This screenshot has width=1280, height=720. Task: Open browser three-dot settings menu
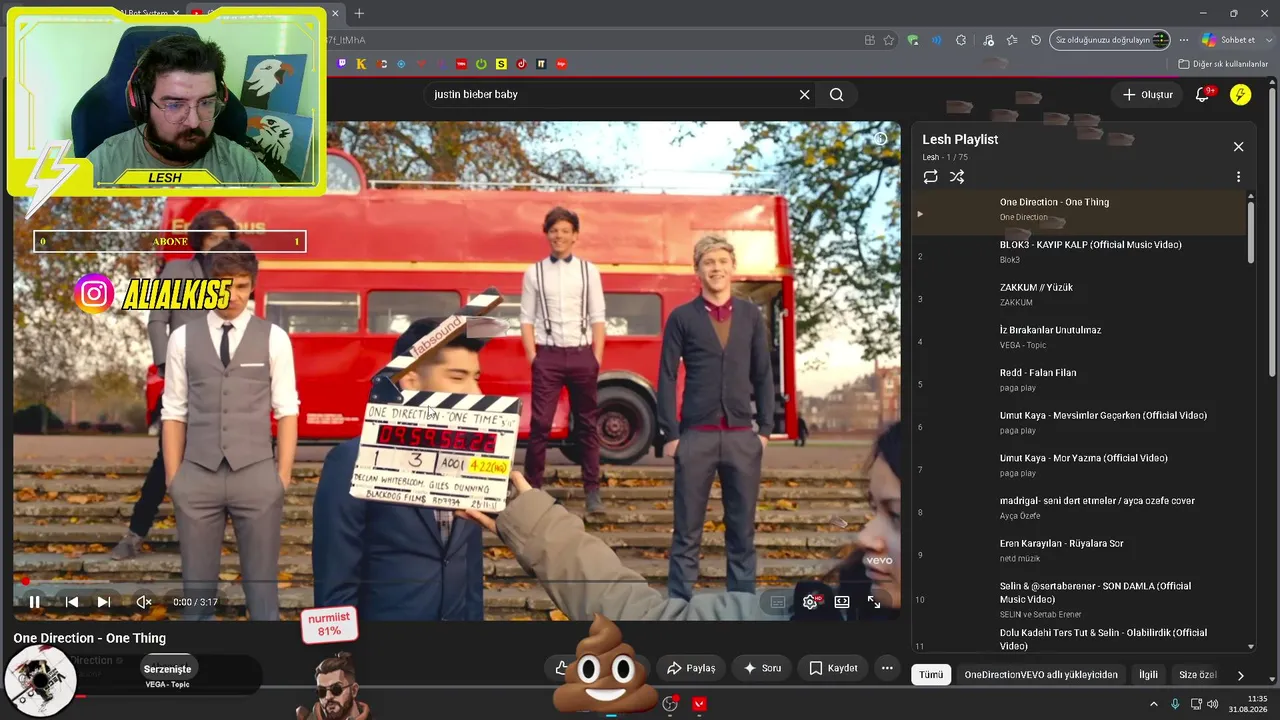(x=1184, y=40)
